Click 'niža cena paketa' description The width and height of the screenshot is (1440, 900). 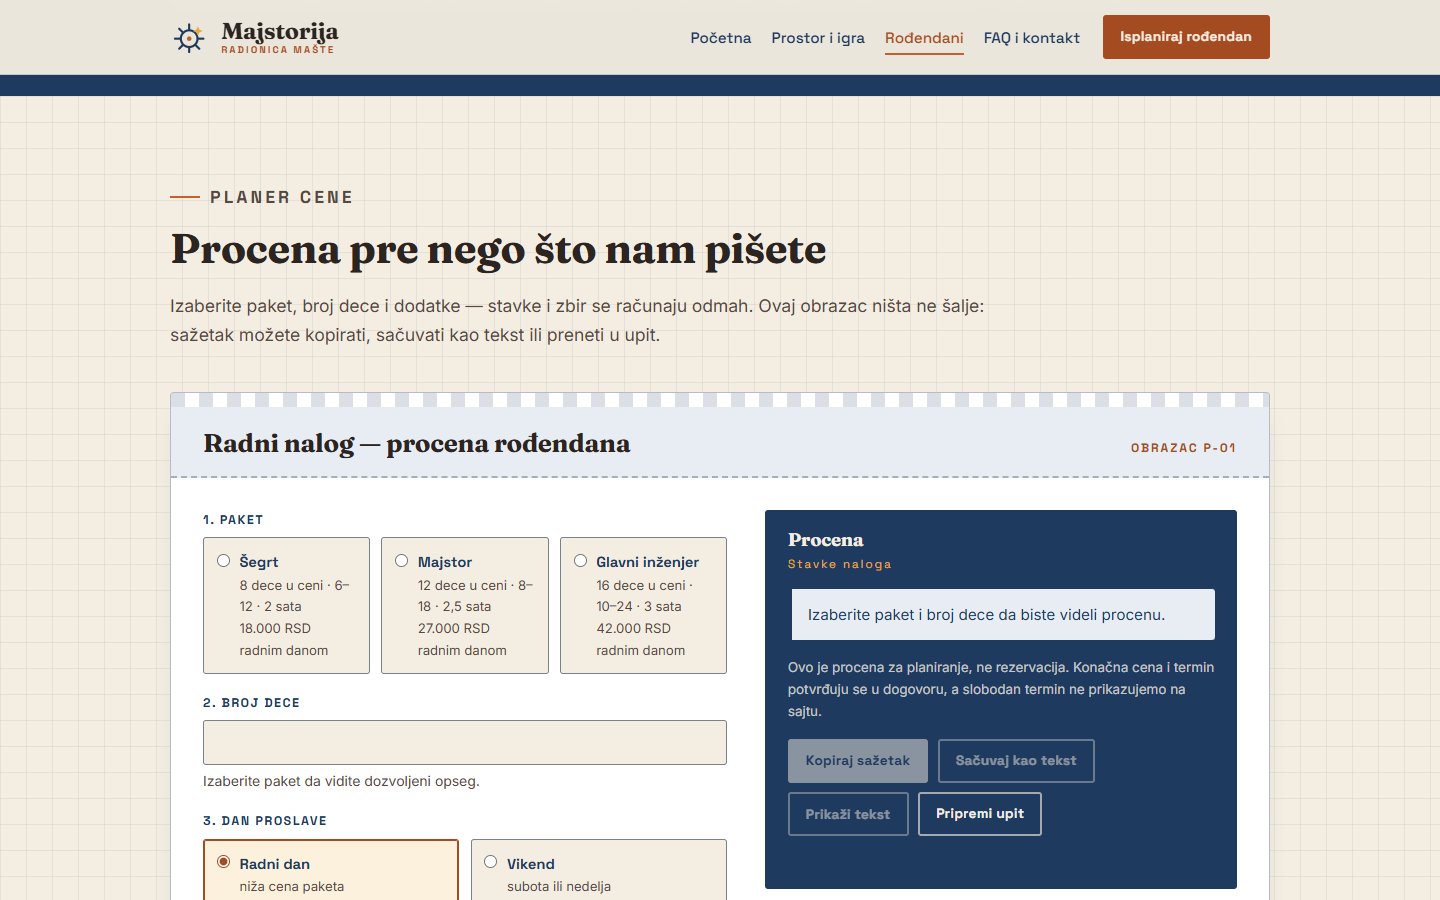292,886
